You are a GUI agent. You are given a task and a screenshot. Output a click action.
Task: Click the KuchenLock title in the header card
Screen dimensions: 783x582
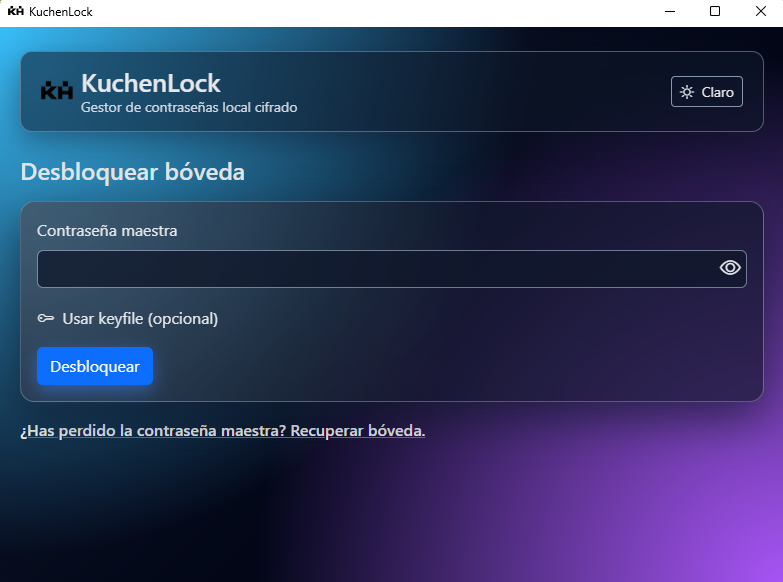tap(151, 83)
